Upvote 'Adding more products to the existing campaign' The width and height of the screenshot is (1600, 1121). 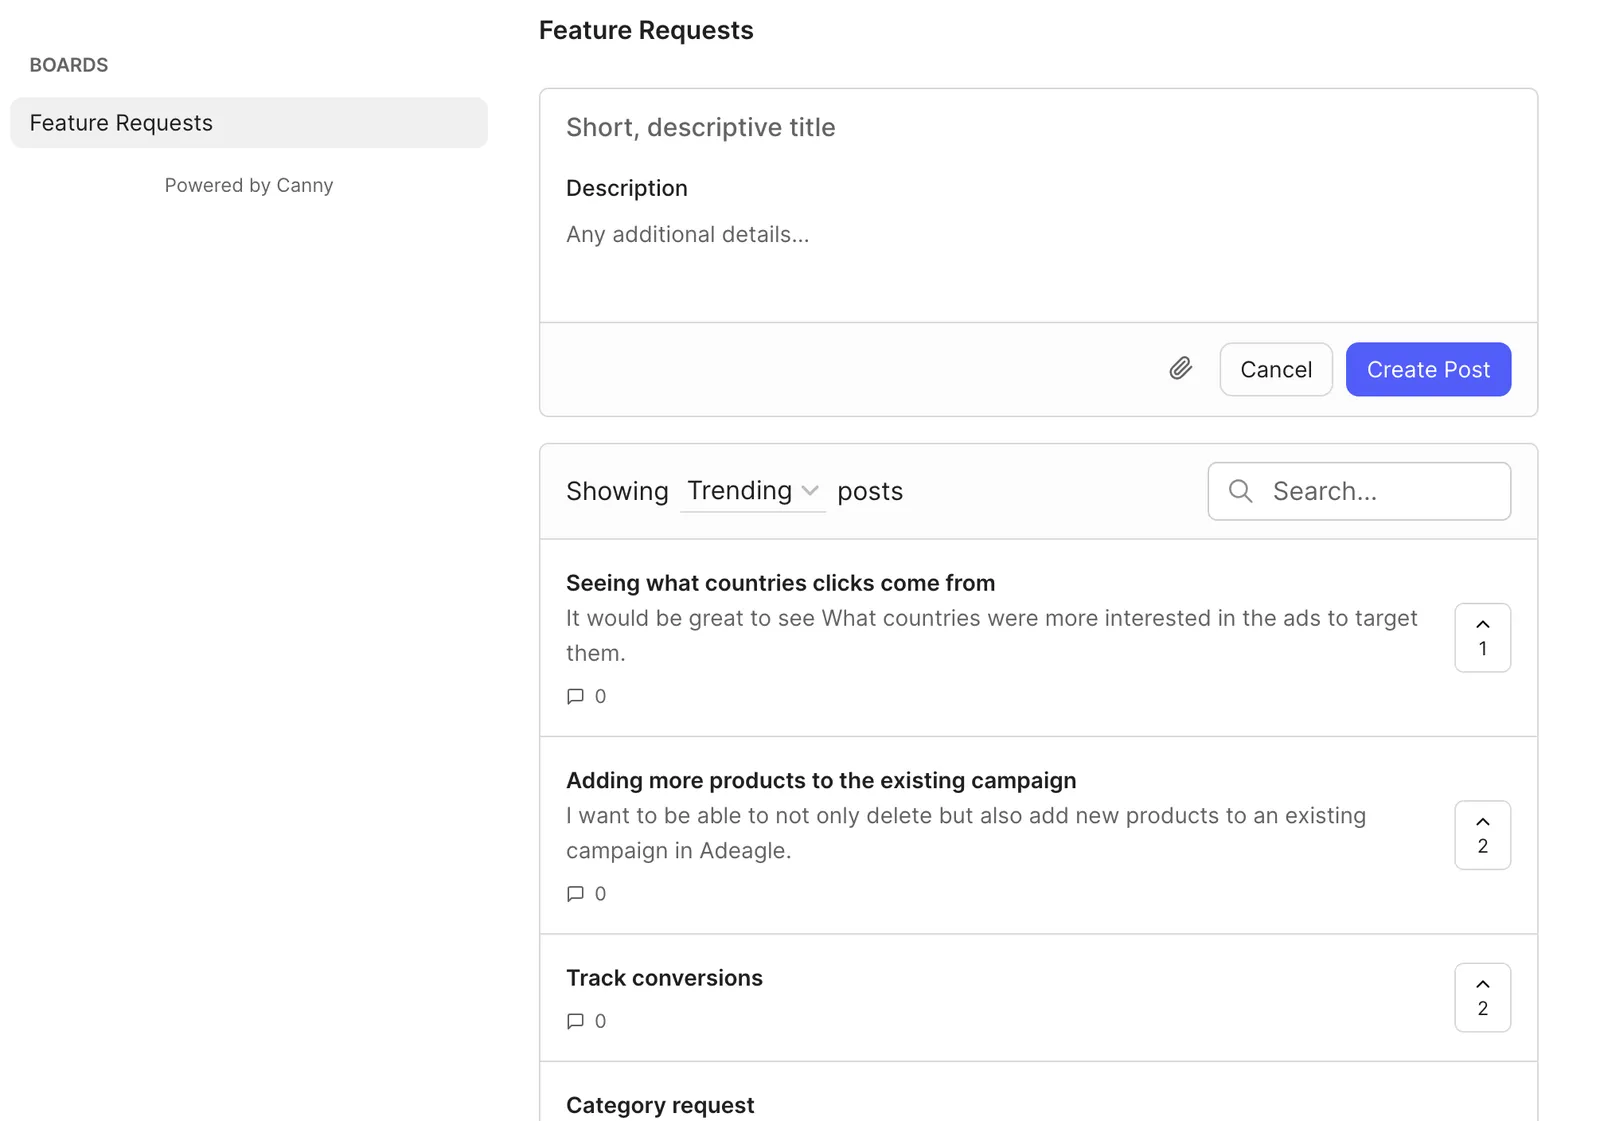click(1483, 835)
